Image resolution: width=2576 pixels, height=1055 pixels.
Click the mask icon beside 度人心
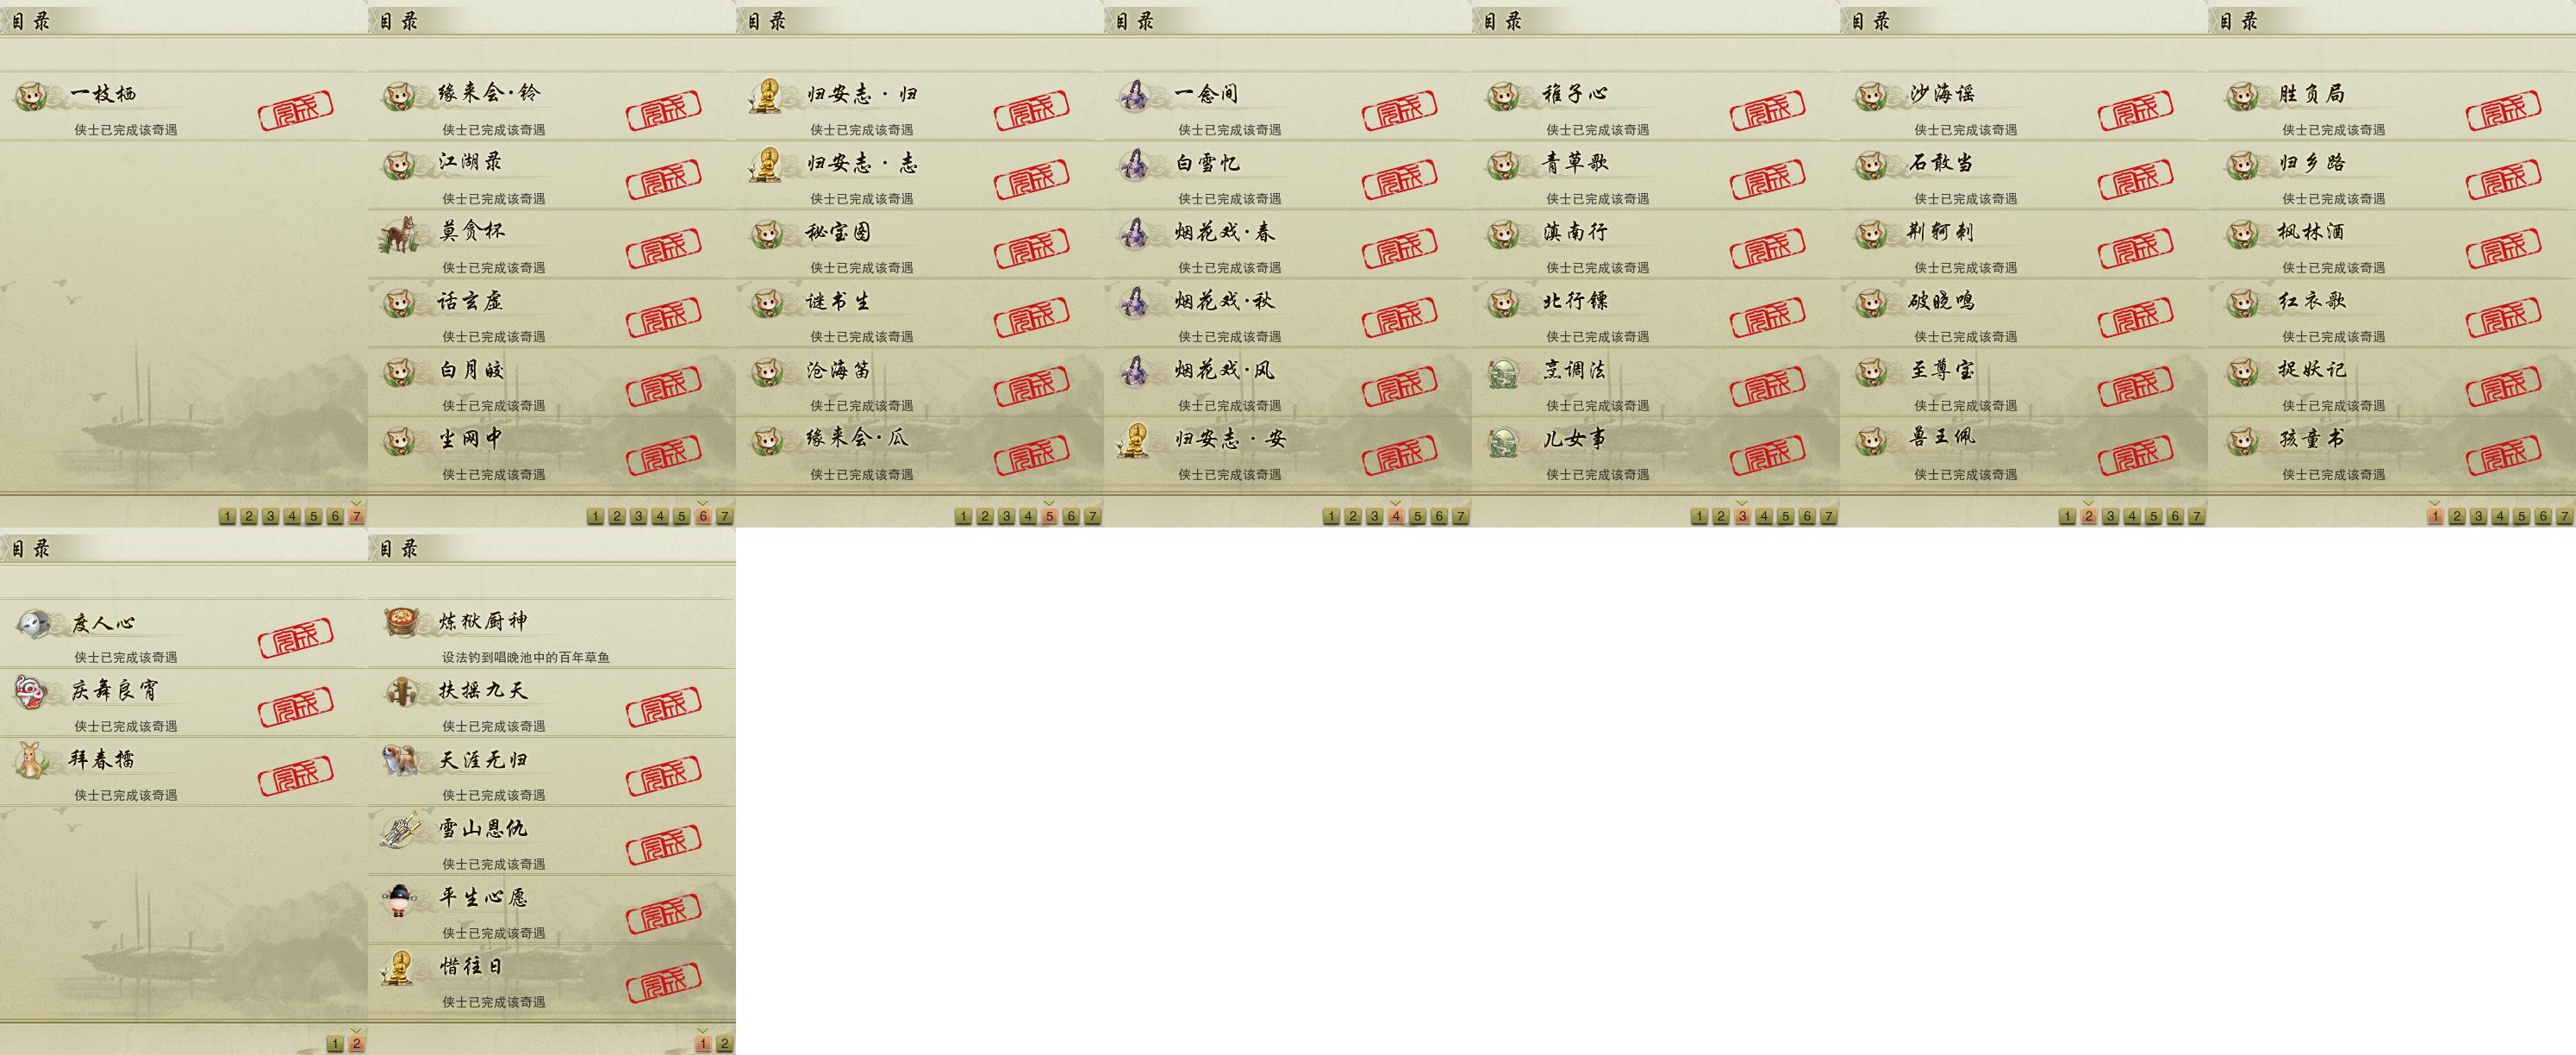pos(32,623)
